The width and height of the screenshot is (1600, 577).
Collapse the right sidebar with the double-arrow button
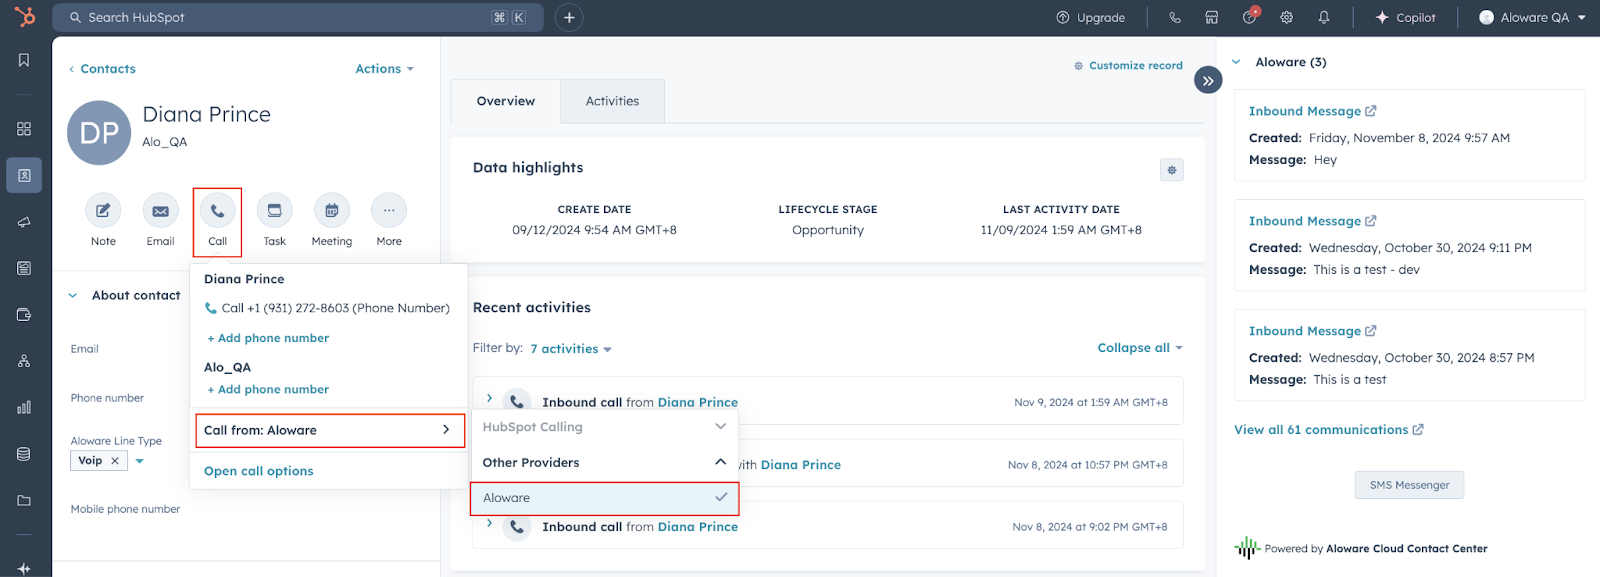coord(1208,81)
